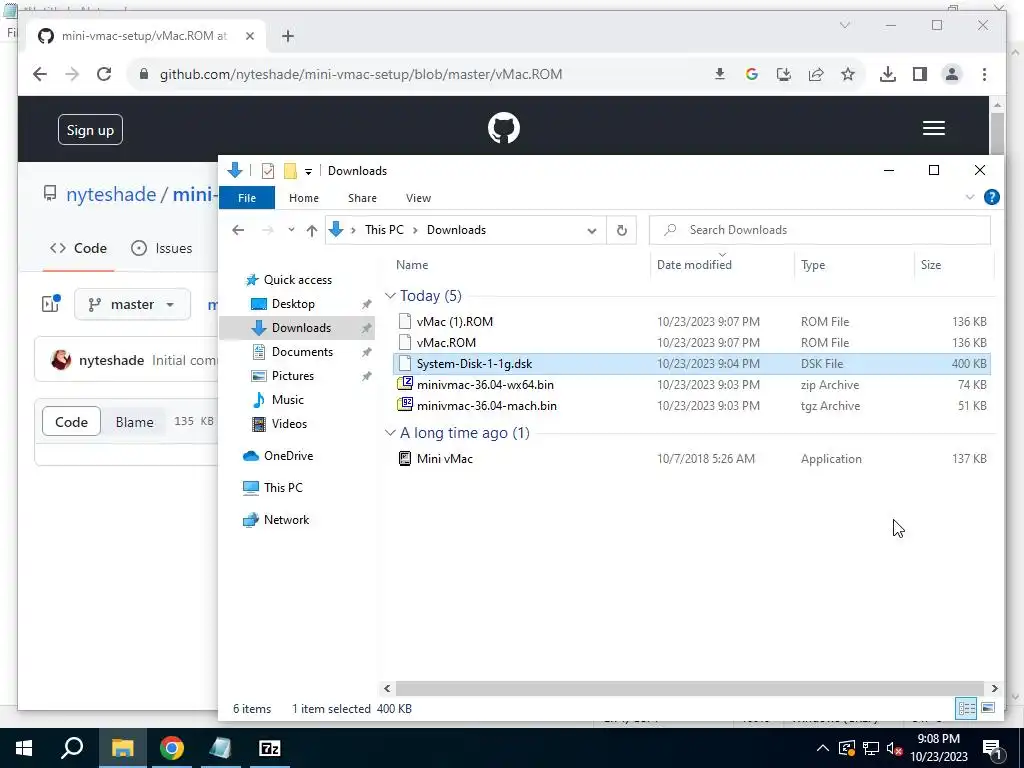Bookmark this page with the star icon

[848, 74]
